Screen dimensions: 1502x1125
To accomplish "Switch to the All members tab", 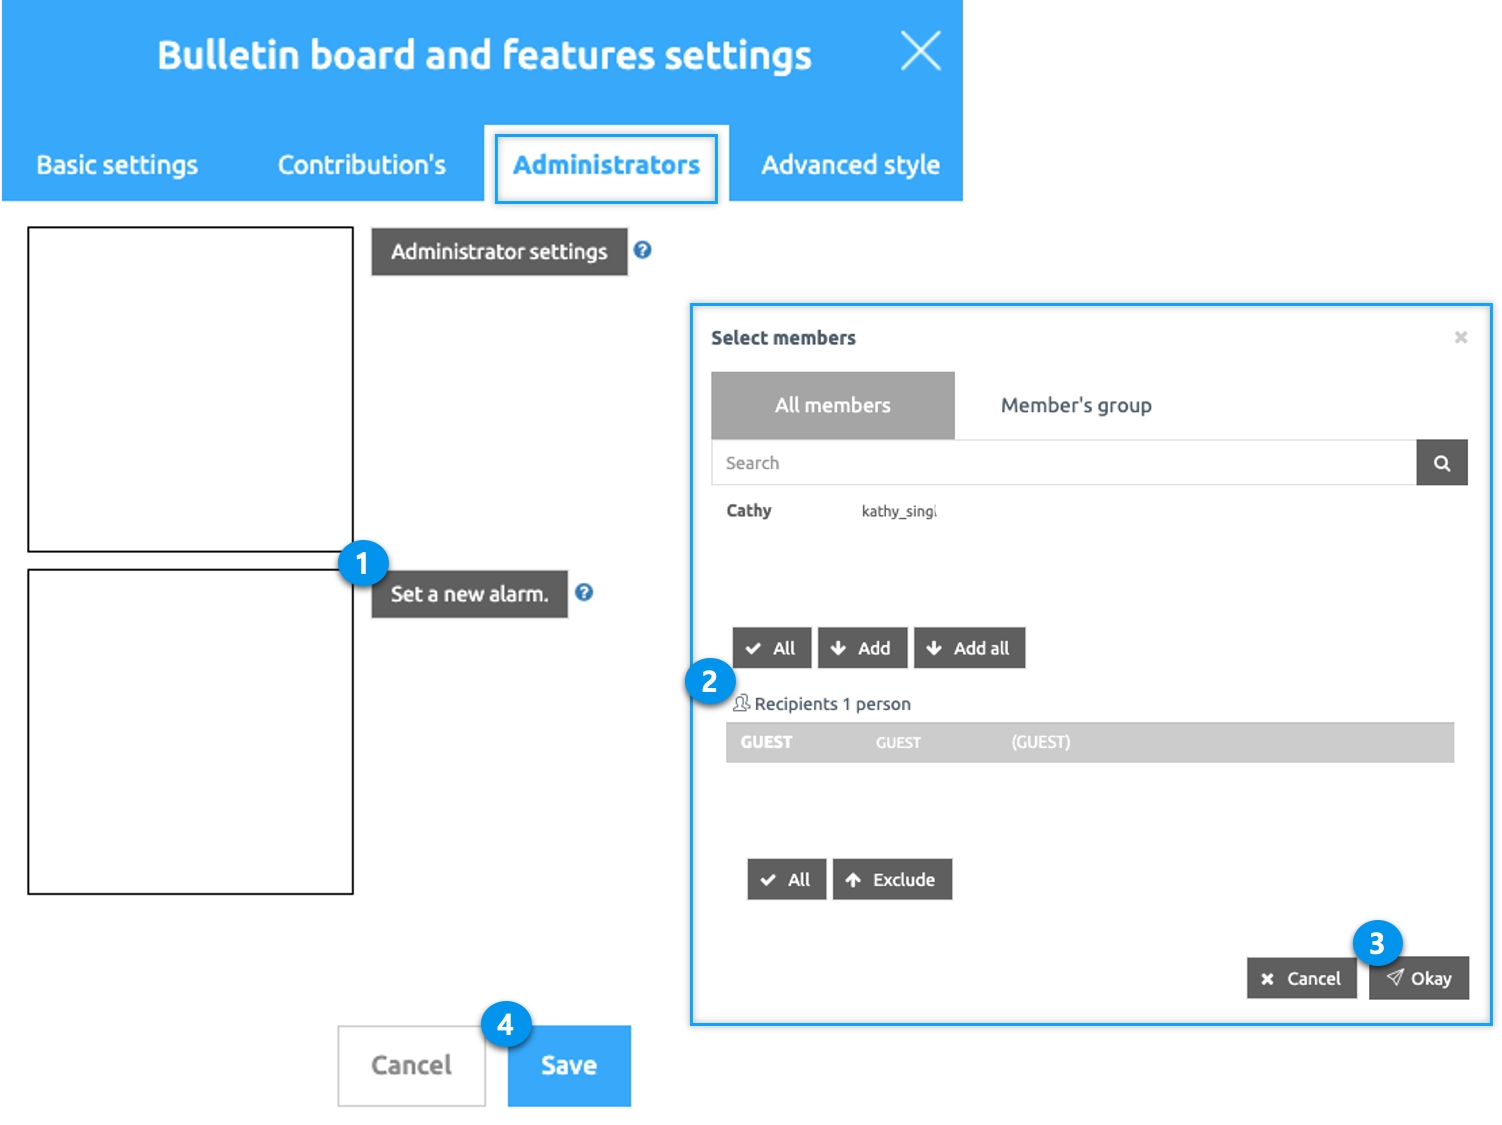I will pos(833,405).
